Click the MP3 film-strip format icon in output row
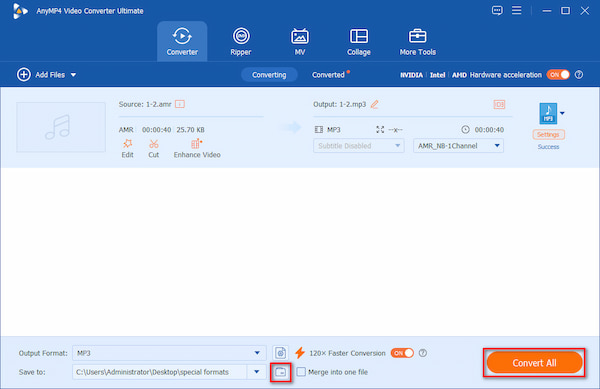Screen dimensions: 600x389 319,130
